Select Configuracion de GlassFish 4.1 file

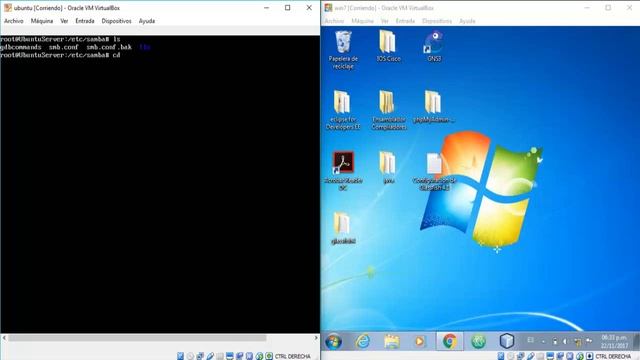(x=434, y=171)
